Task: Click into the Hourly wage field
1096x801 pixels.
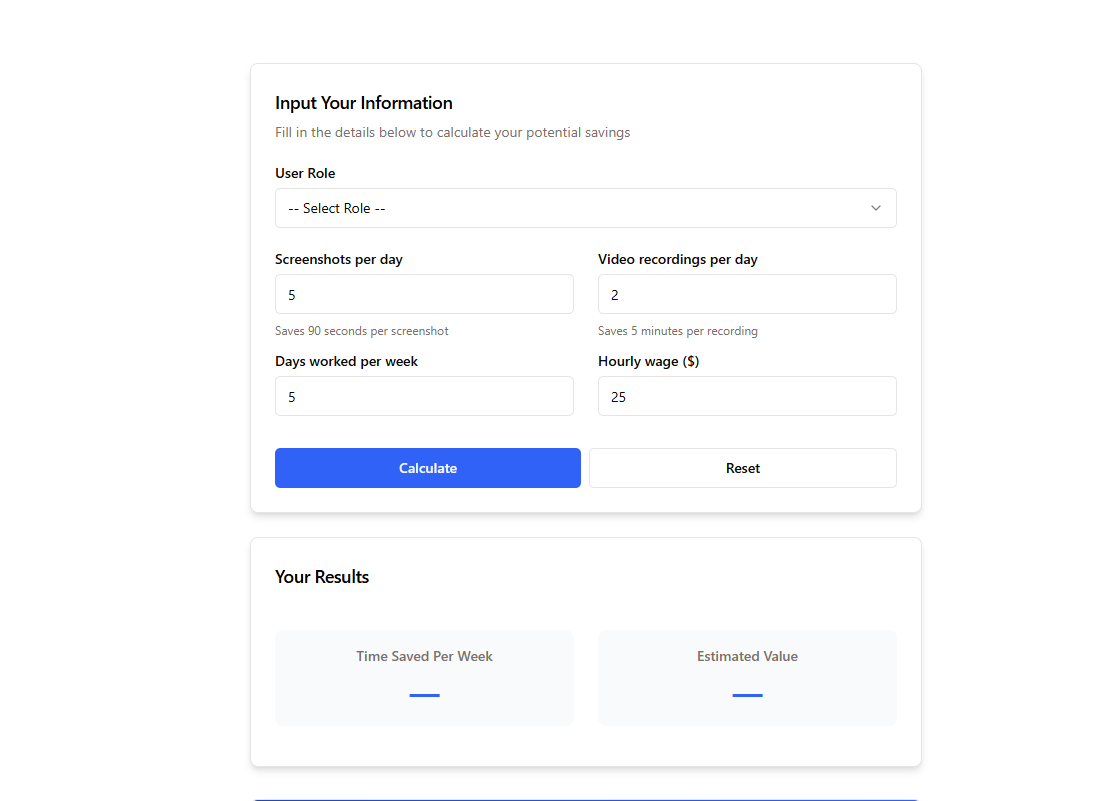Action: [x=747, y=397]
